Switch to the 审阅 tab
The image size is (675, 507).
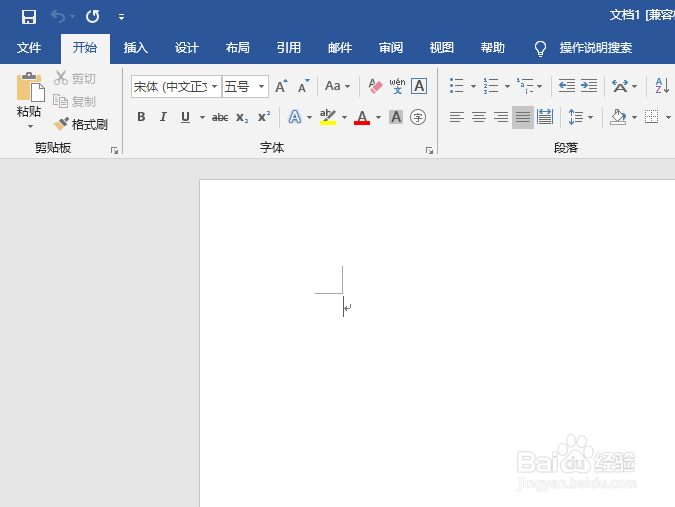pyautogui.click(x=390, y=47)
